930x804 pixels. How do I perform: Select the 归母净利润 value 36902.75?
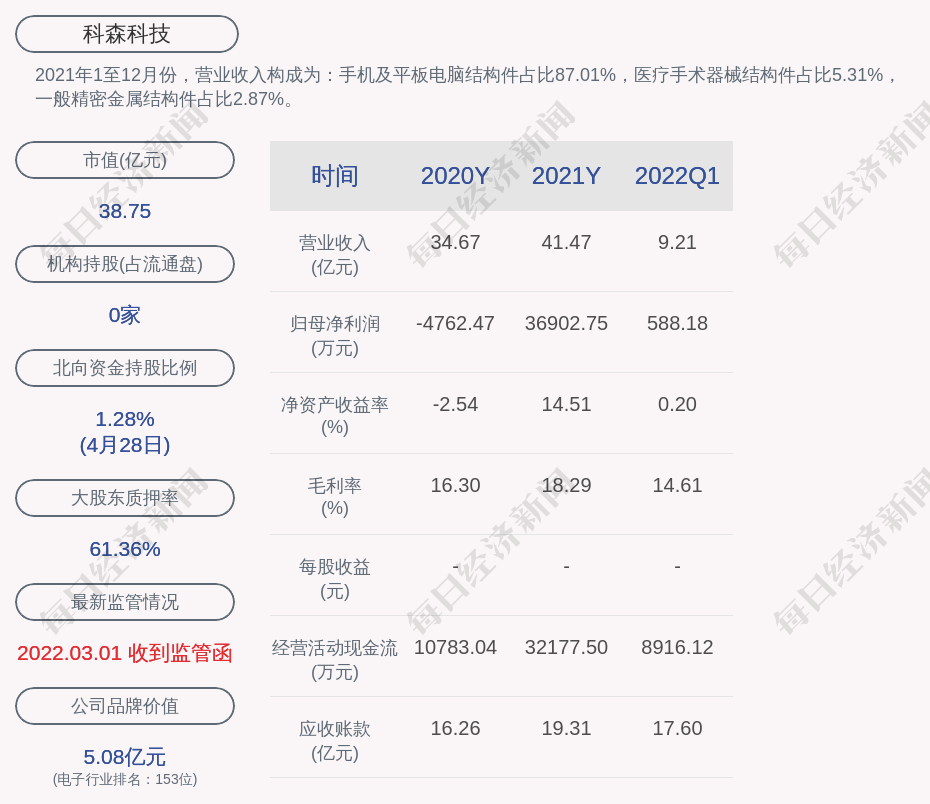pyautogui.click(x=566, y=324)
